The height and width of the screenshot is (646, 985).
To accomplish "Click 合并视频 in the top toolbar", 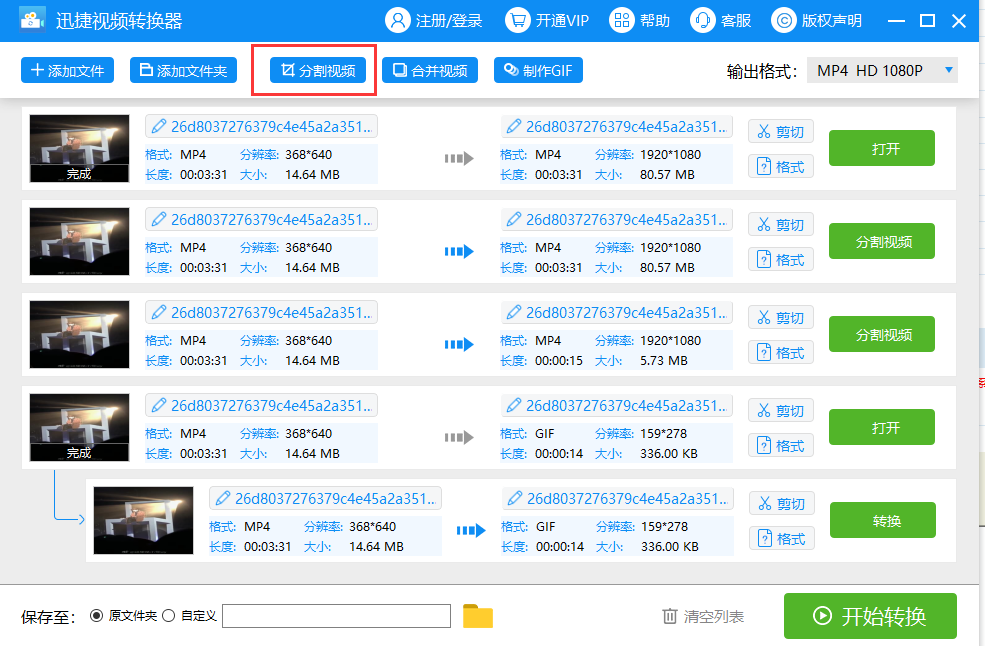I will point(430,71).
